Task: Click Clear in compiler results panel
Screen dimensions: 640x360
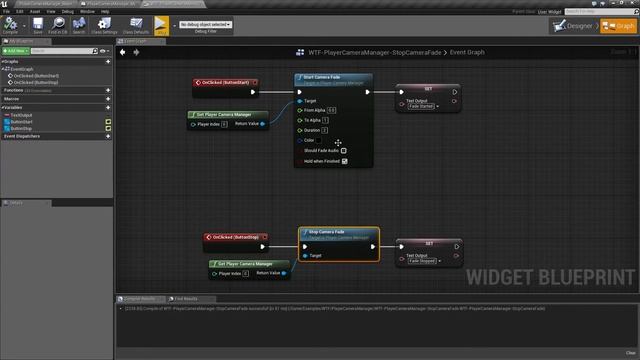Action: pyautogui.click(x=631, y=353)
